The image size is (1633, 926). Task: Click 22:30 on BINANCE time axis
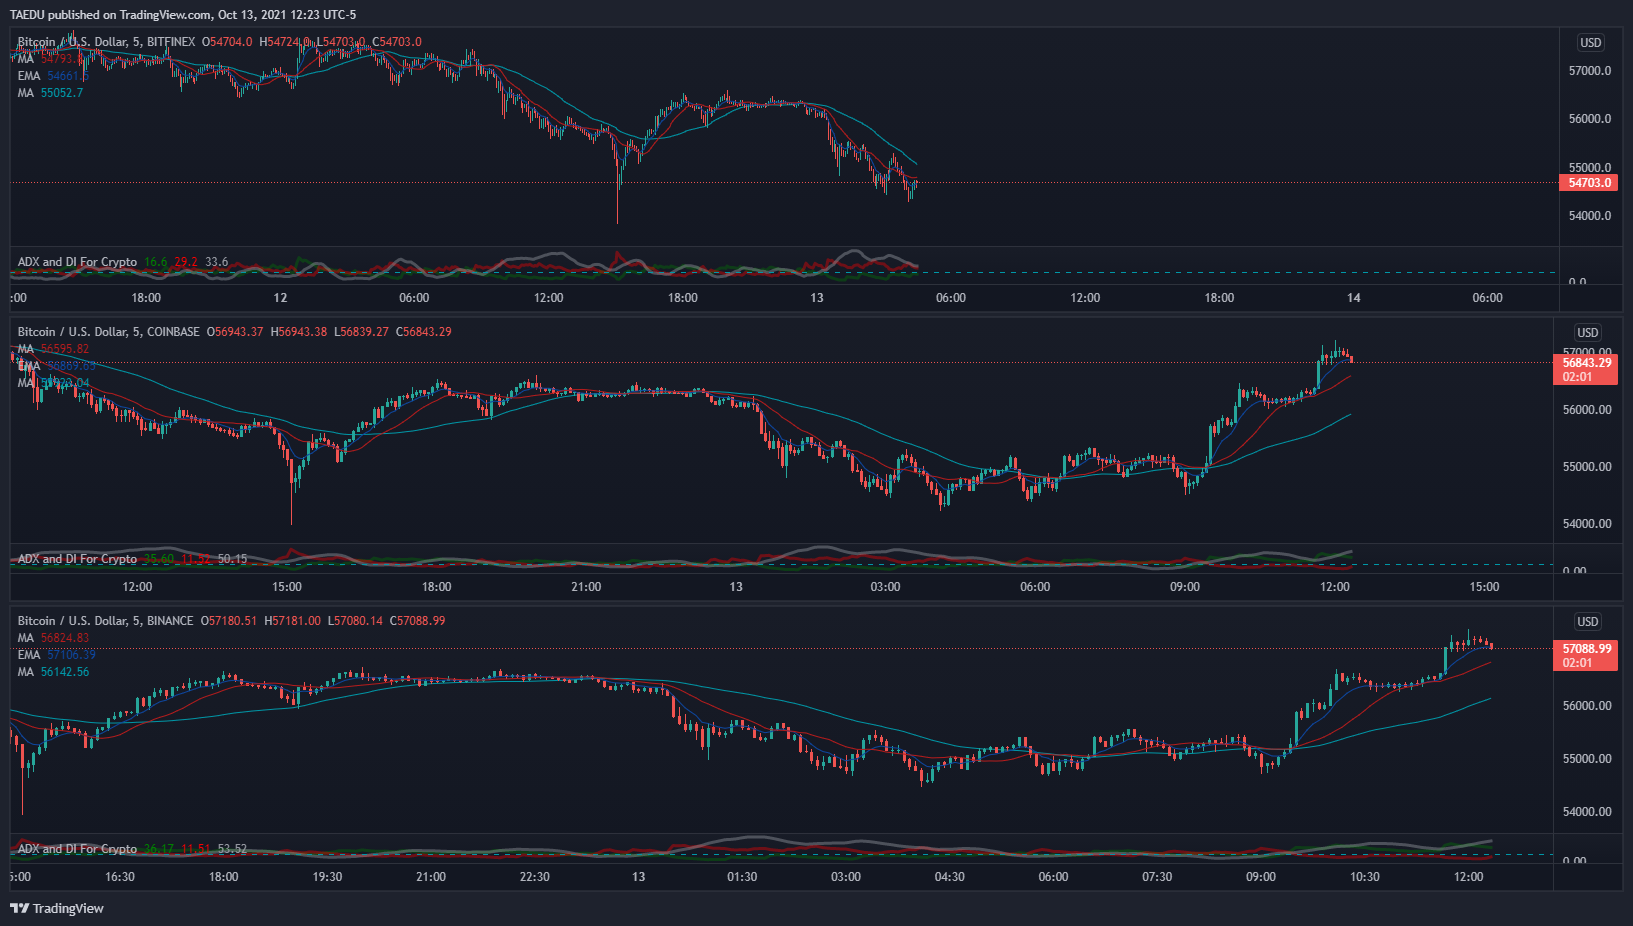535,877
